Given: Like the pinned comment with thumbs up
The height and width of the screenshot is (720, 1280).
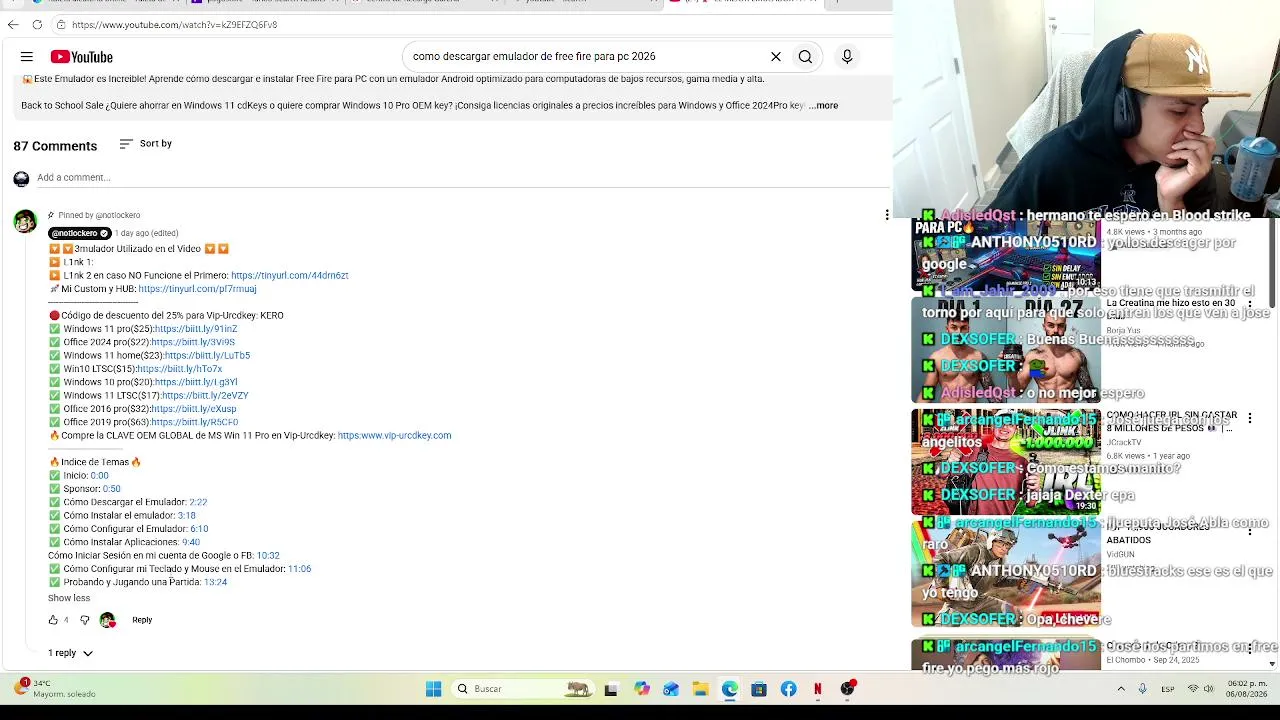Looking at the screenshot, I should pyautogui.click(x=53, y=620).
